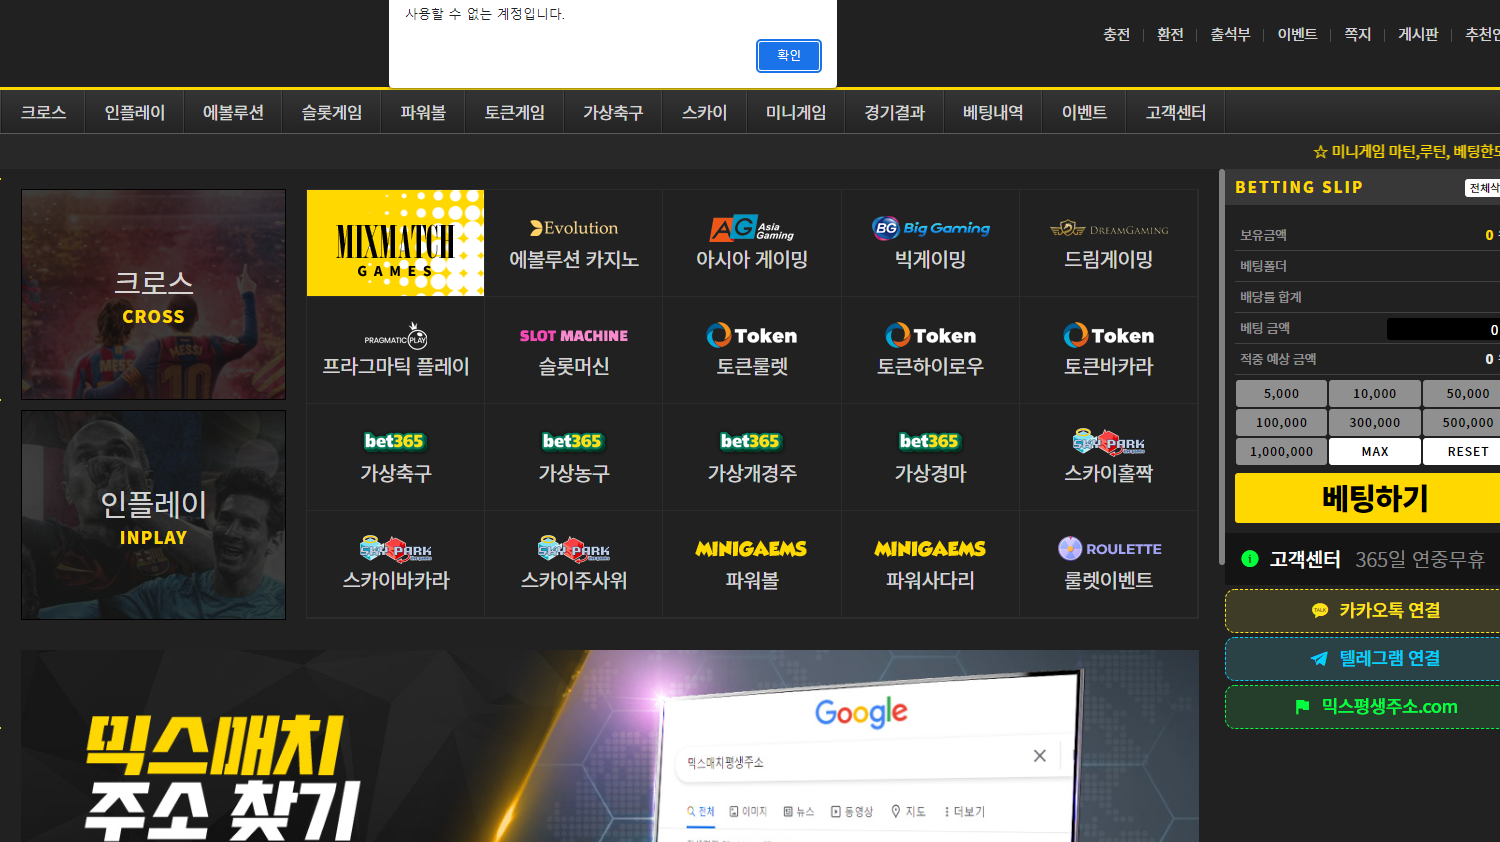
Task: Open 믹스평생주소.com link with flag icon
Action: tap(1363, 707)
